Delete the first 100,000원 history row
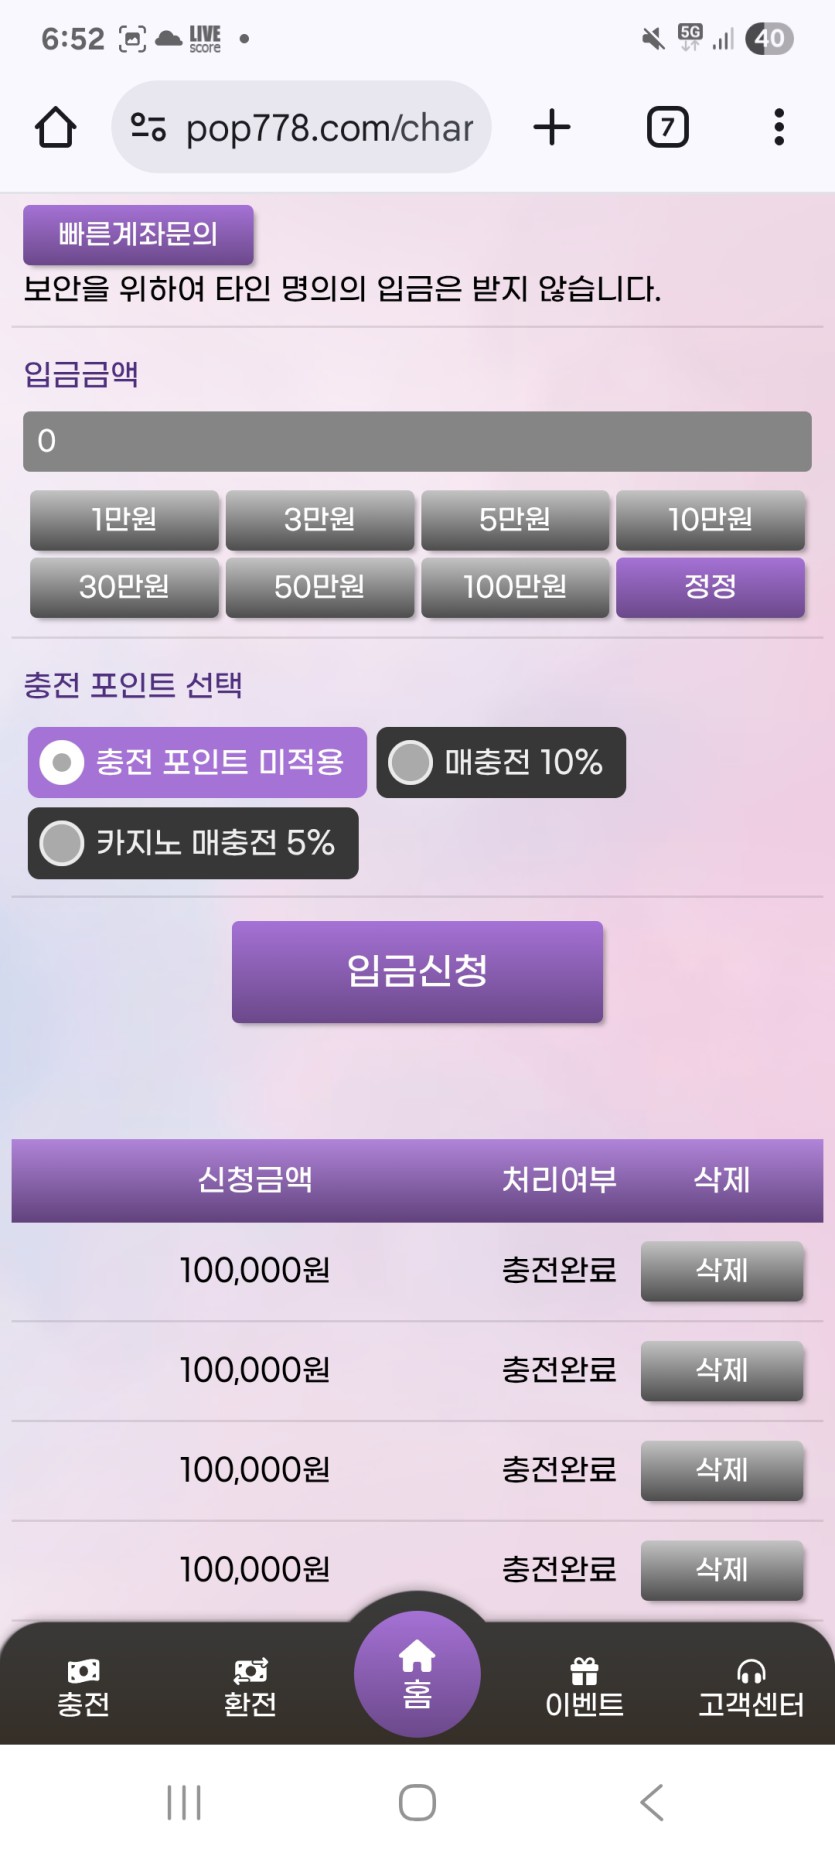This screenshot has height=1856, width=835. point(721,1271)
